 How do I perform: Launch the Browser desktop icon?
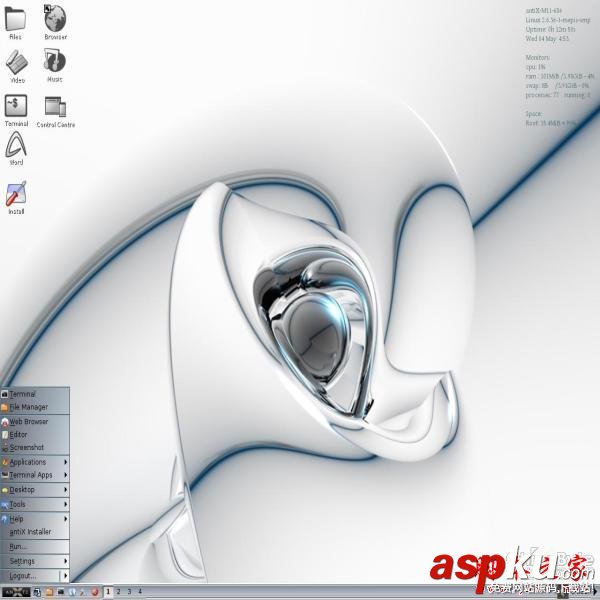click(x=55, y=22)
